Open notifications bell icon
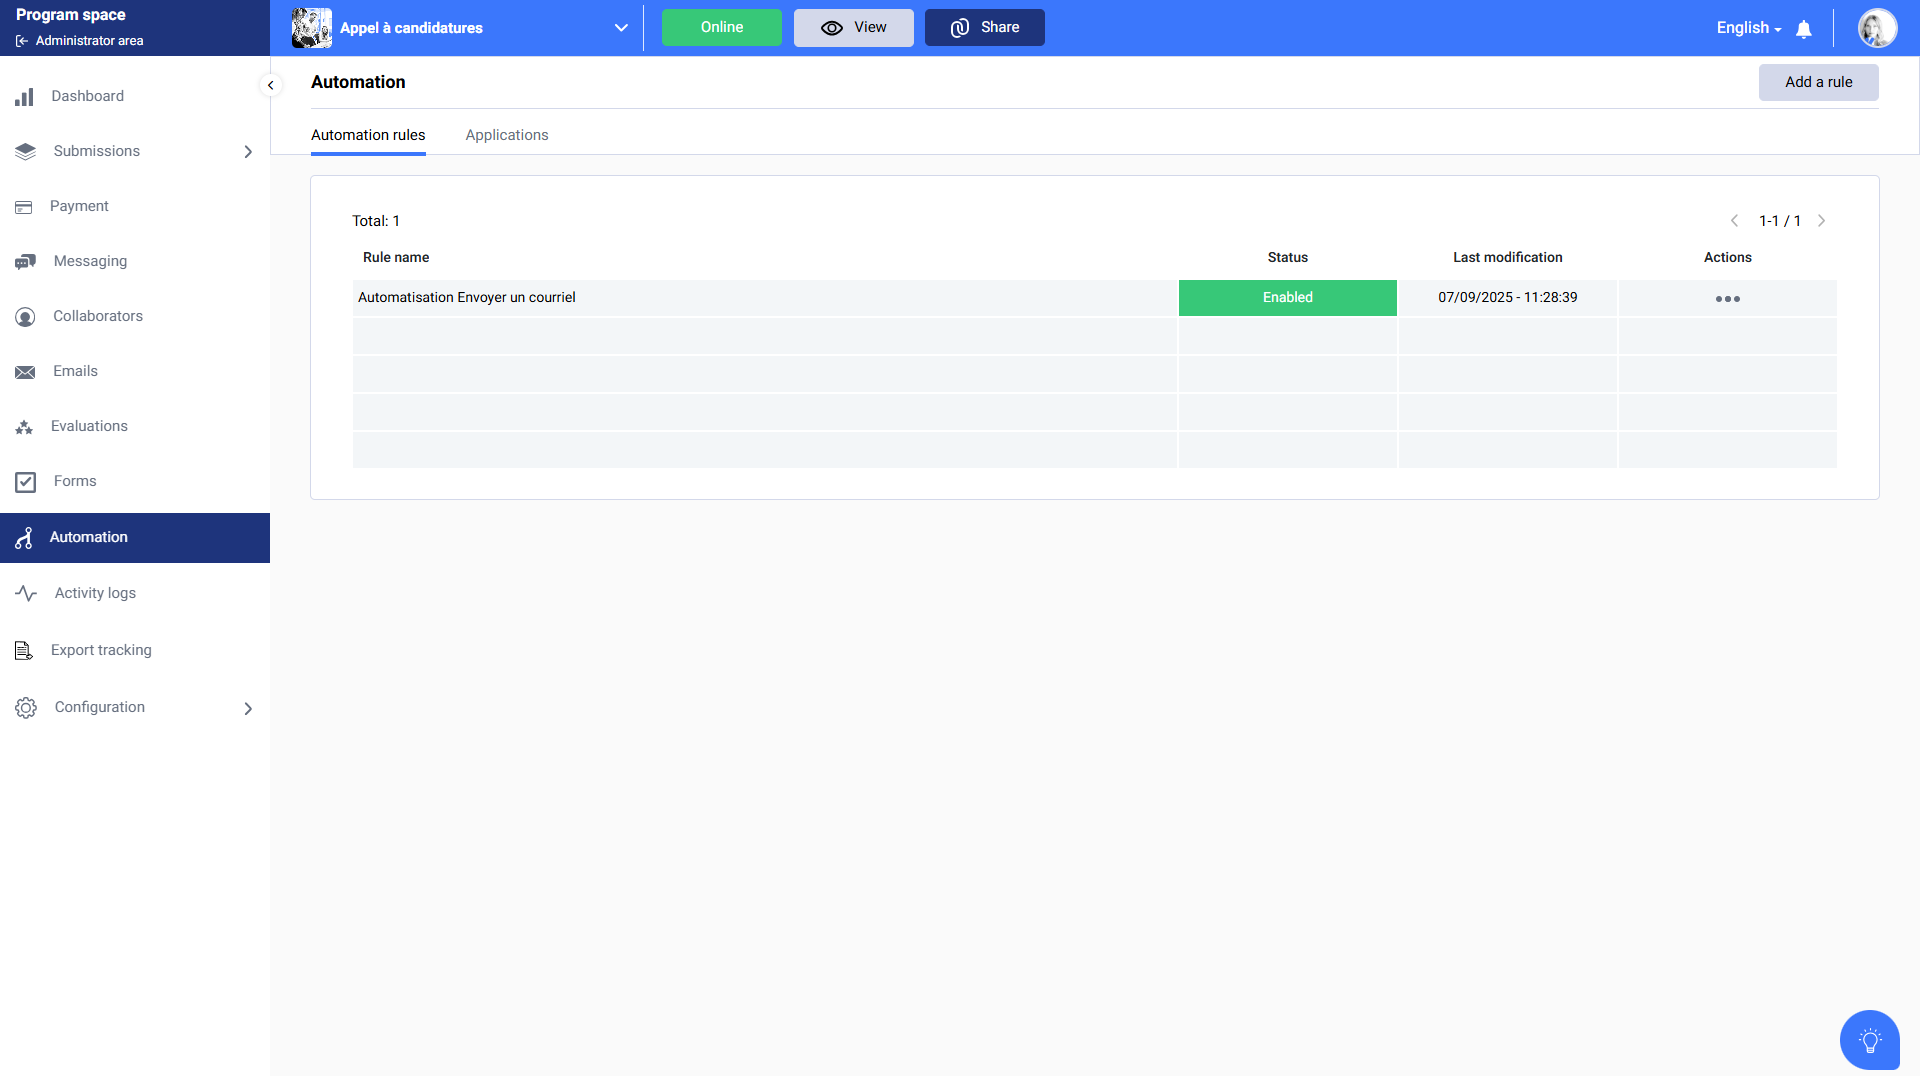The height and width of the screenshot is (1080, 1920). [1804, 29]
